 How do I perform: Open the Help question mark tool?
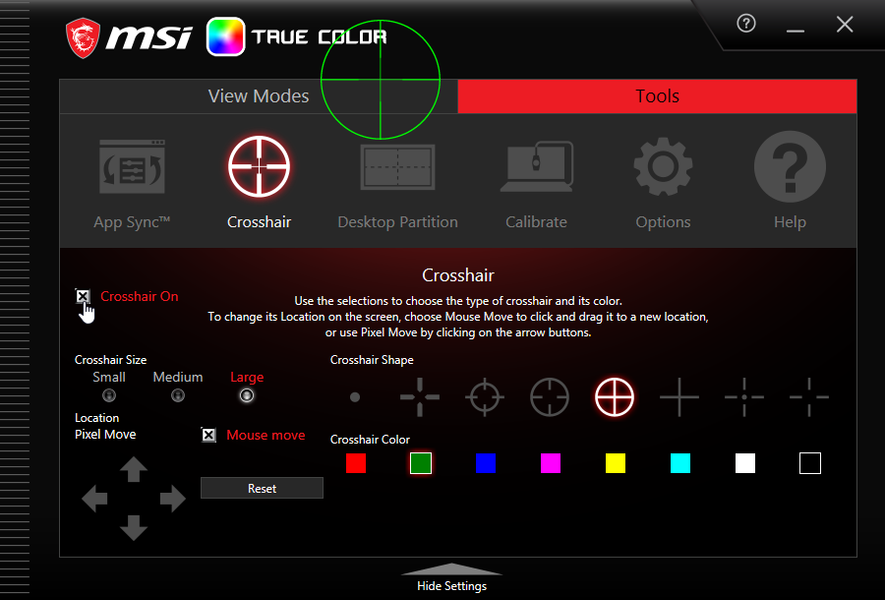pos(790,167)
